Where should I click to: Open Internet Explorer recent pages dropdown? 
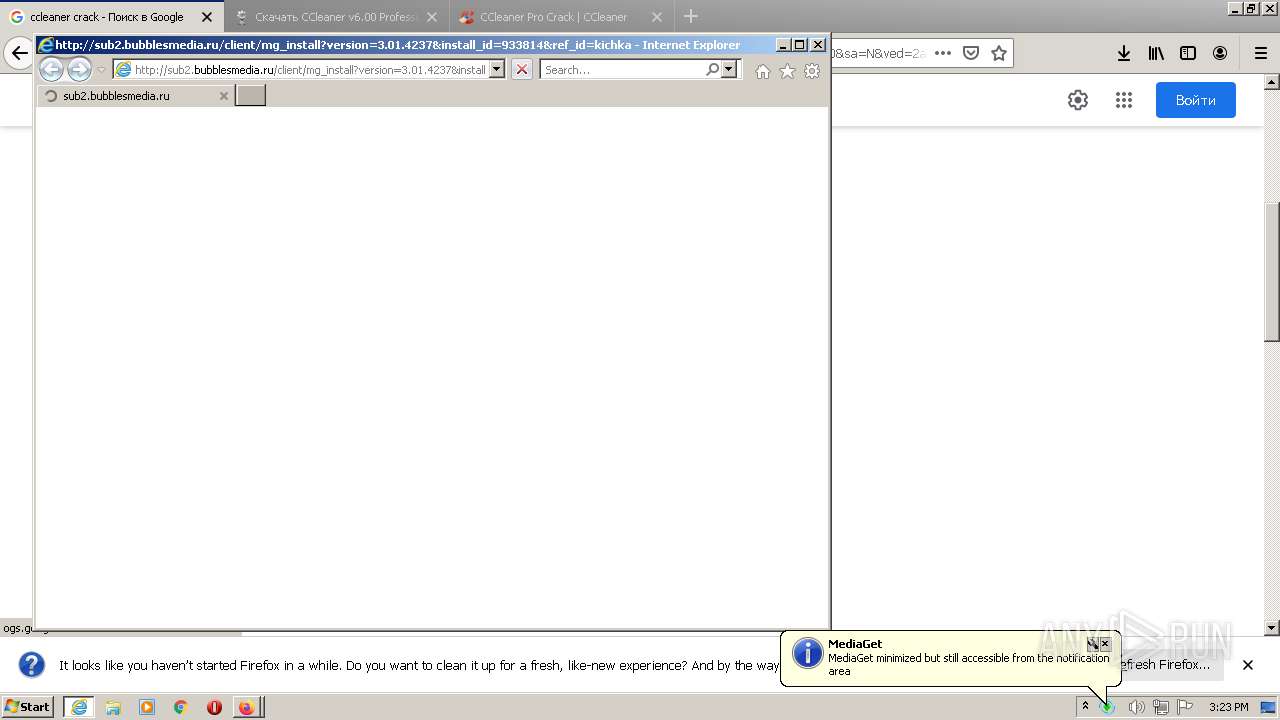click(x=101, y=70)
